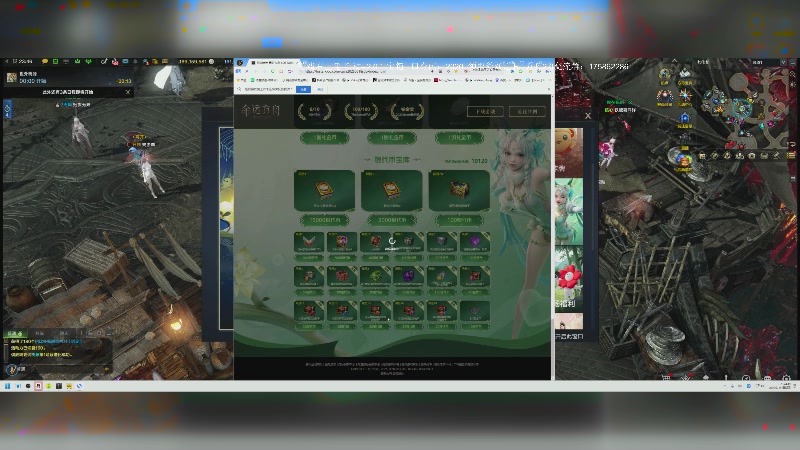Open the chat bubble icon in left game top bar
The image size is (800, 450).
pyautogui.click(x=44, y=61)
